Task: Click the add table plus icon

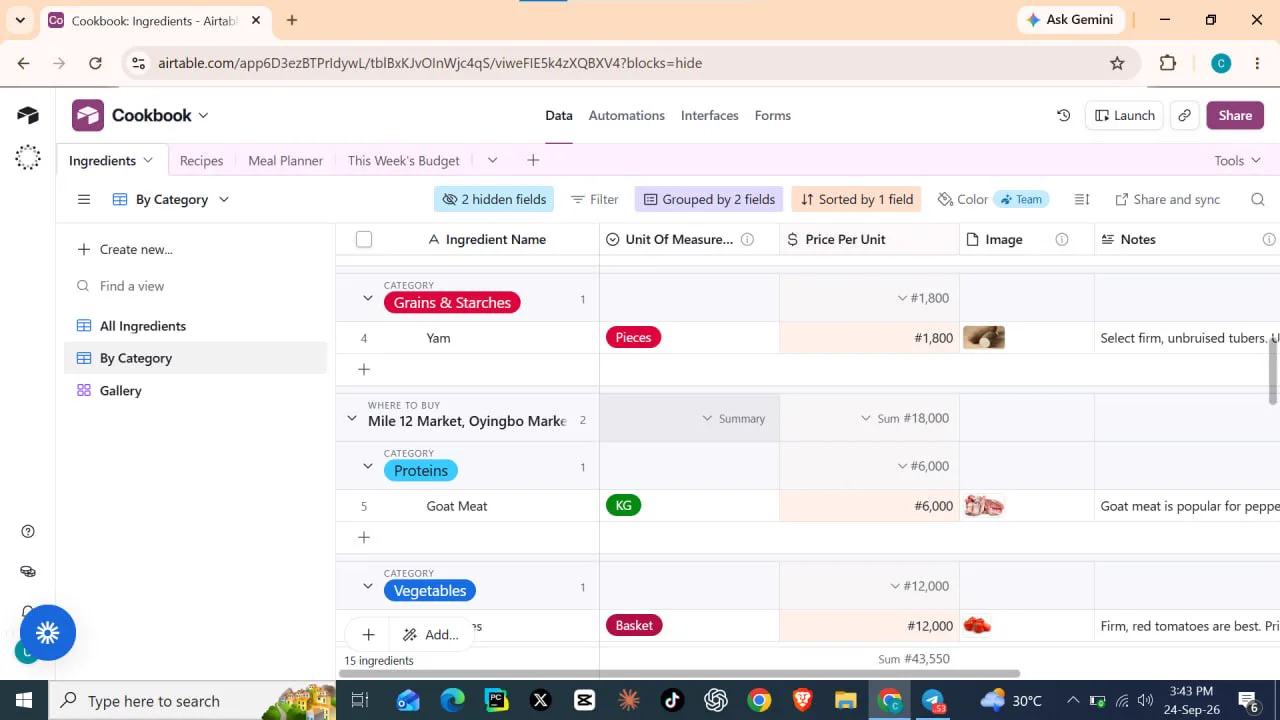Action: (533, 160)
